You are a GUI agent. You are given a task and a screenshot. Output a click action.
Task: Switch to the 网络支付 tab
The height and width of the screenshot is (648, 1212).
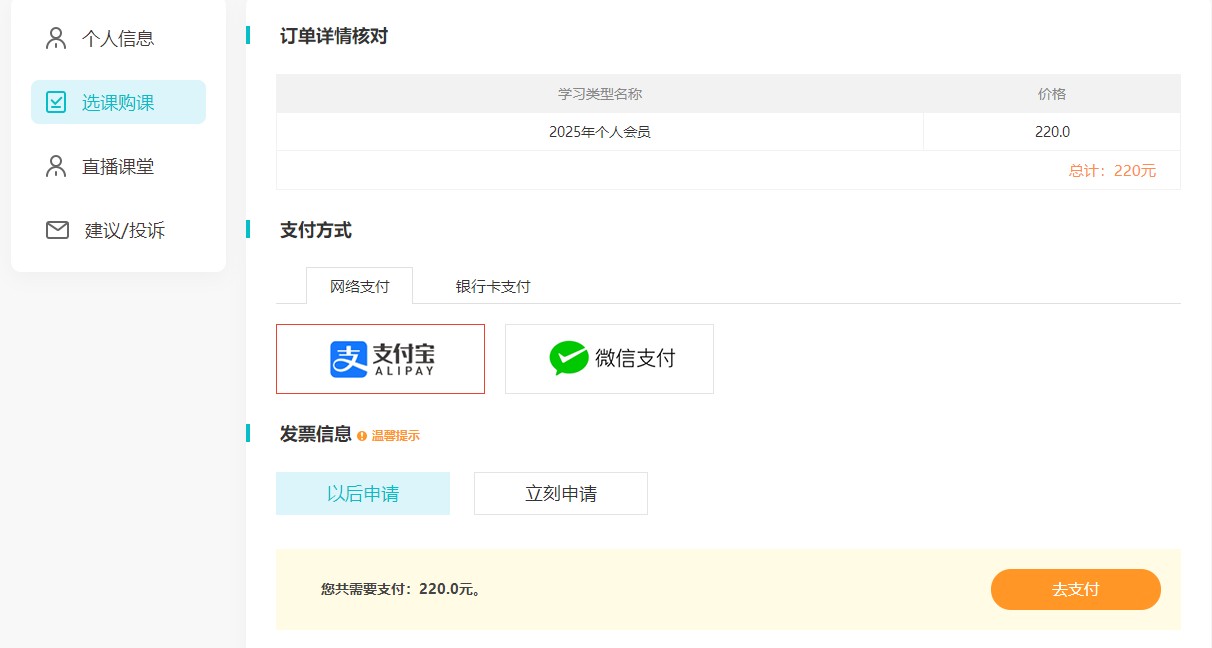tap(358, 285)
